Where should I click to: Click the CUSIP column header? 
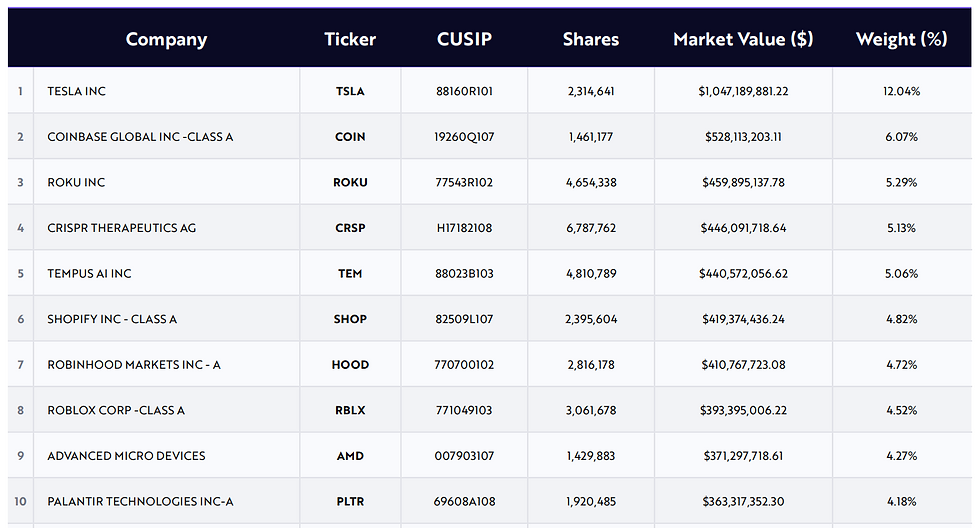(x=464, y=39)
